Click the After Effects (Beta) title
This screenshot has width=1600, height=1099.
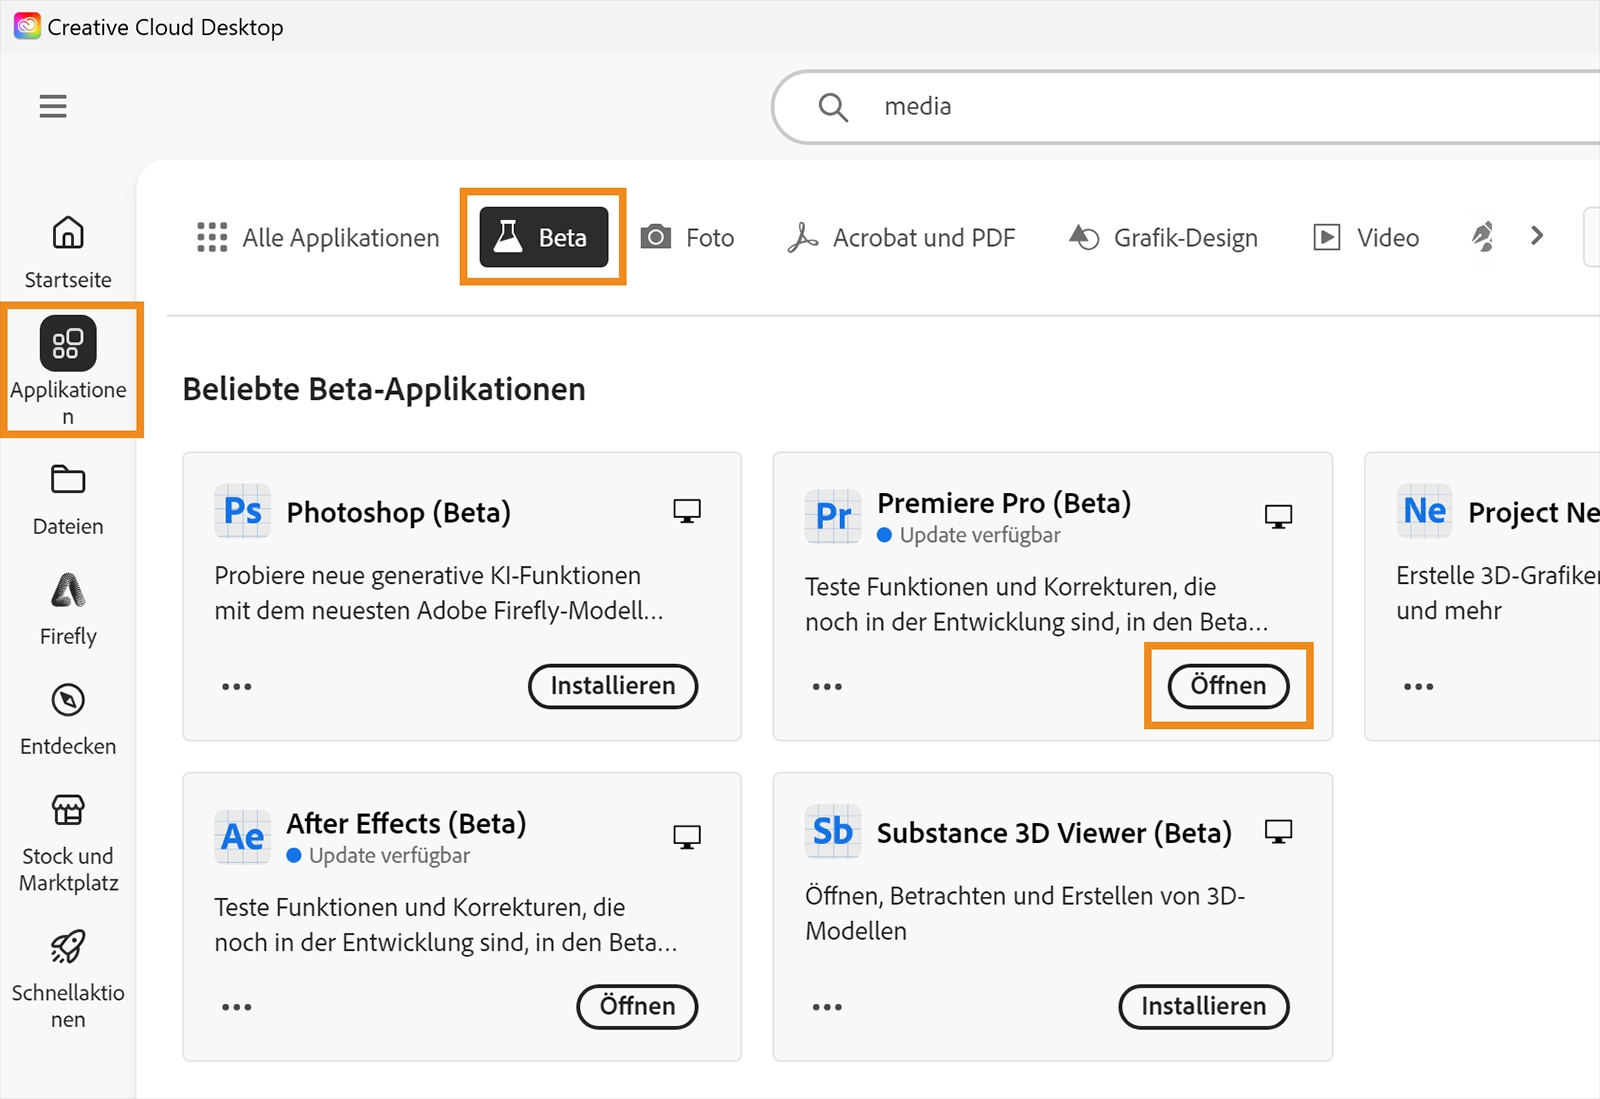point(406,823)
